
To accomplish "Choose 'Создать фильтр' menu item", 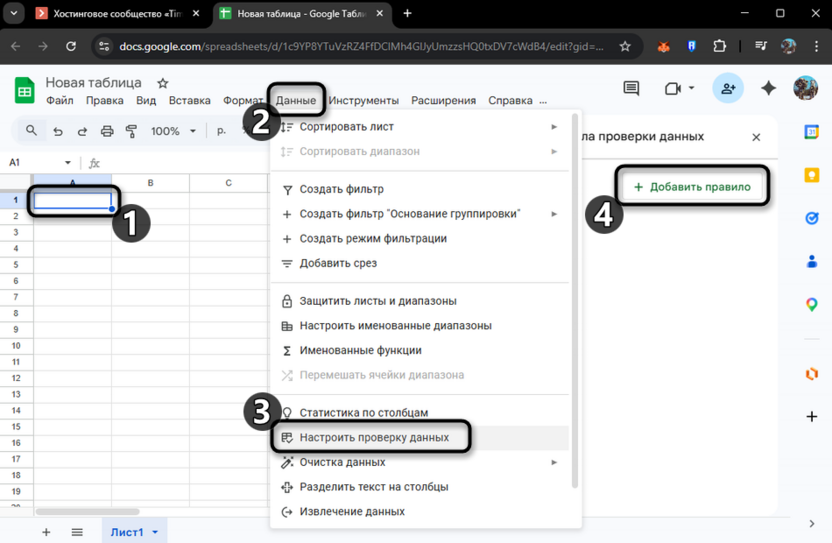I will click(x=420, y=189).
